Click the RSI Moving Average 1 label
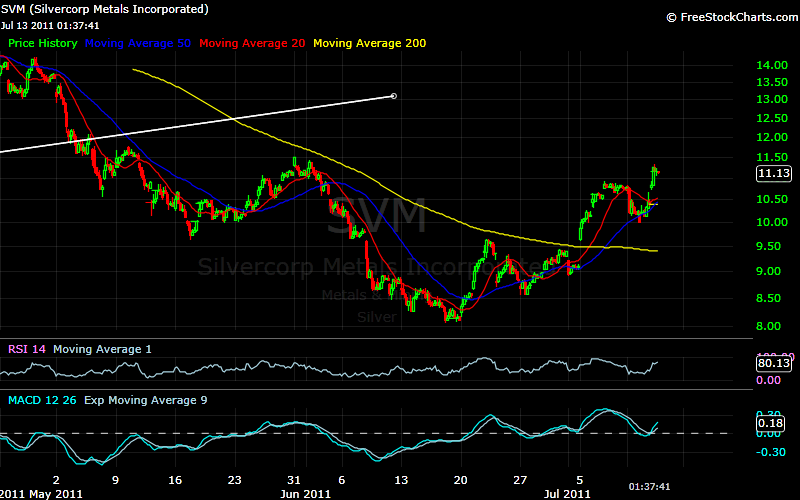The height and width of the screenshot is (500, 800). click(102, 349)
